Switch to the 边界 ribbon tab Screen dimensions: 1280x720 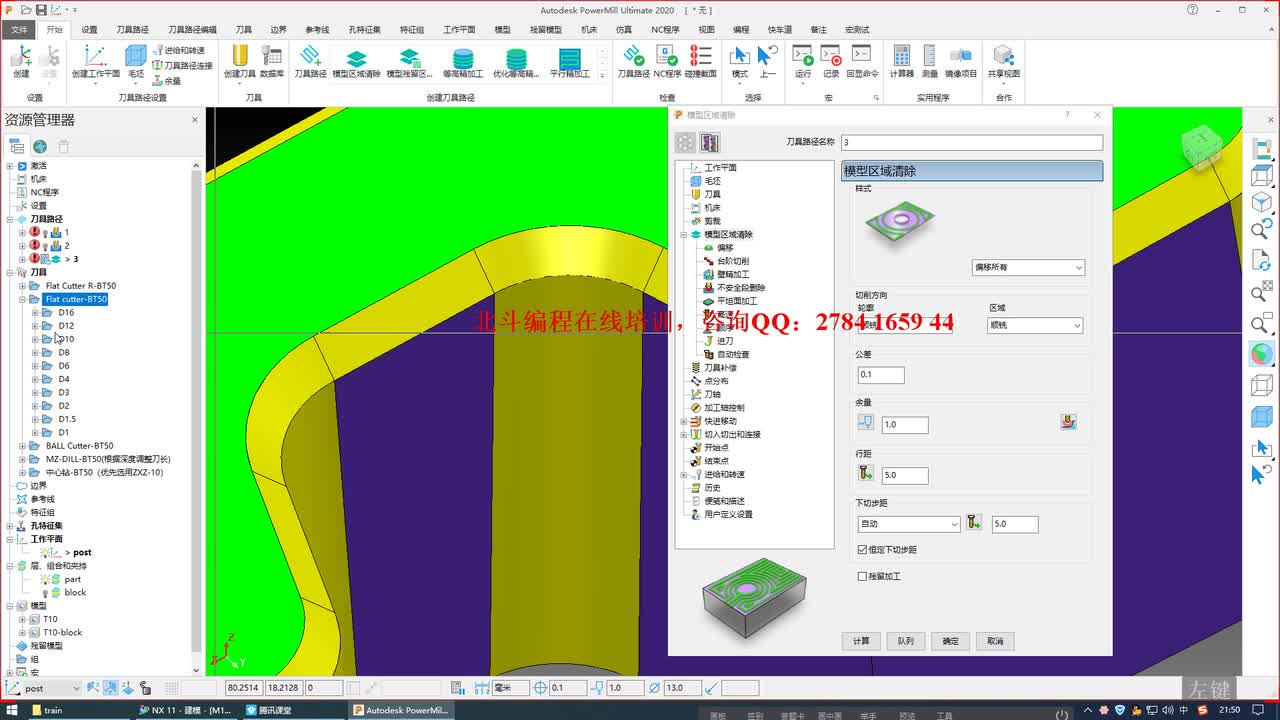(x=278, y=30)
